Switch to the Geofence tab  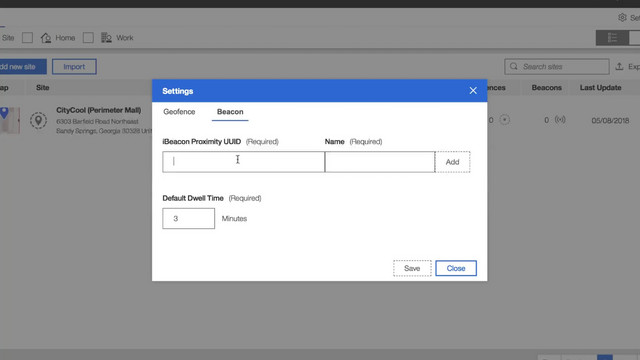(179, 111)
